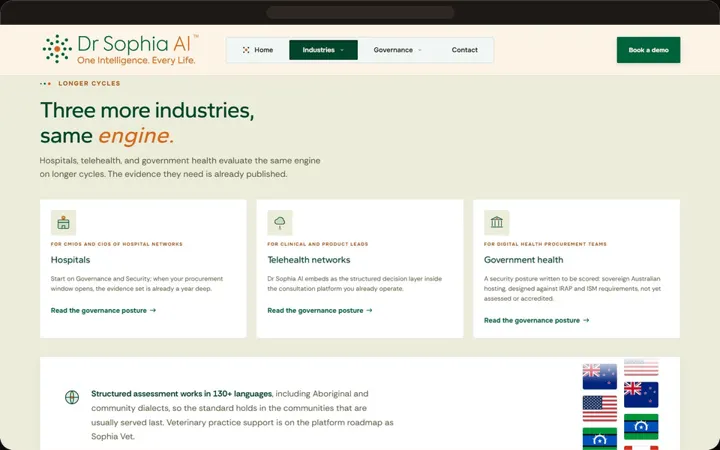Follow the Telehealth networks governance posture link
The image size is (720, 450).
click(x=320, y=310)
